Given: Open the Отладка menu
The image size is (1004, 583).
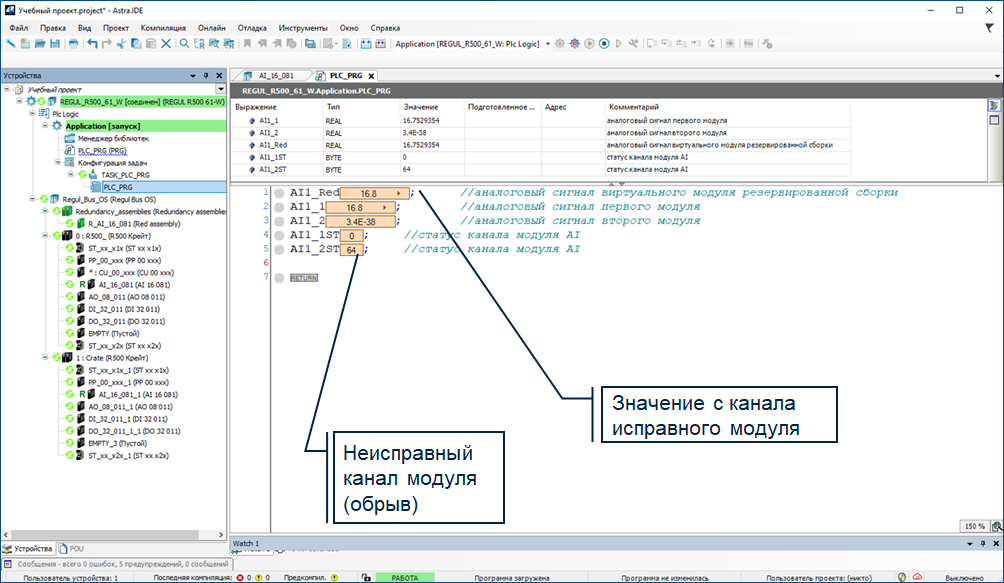Looking at the screenshot, I should coord(253,28).
